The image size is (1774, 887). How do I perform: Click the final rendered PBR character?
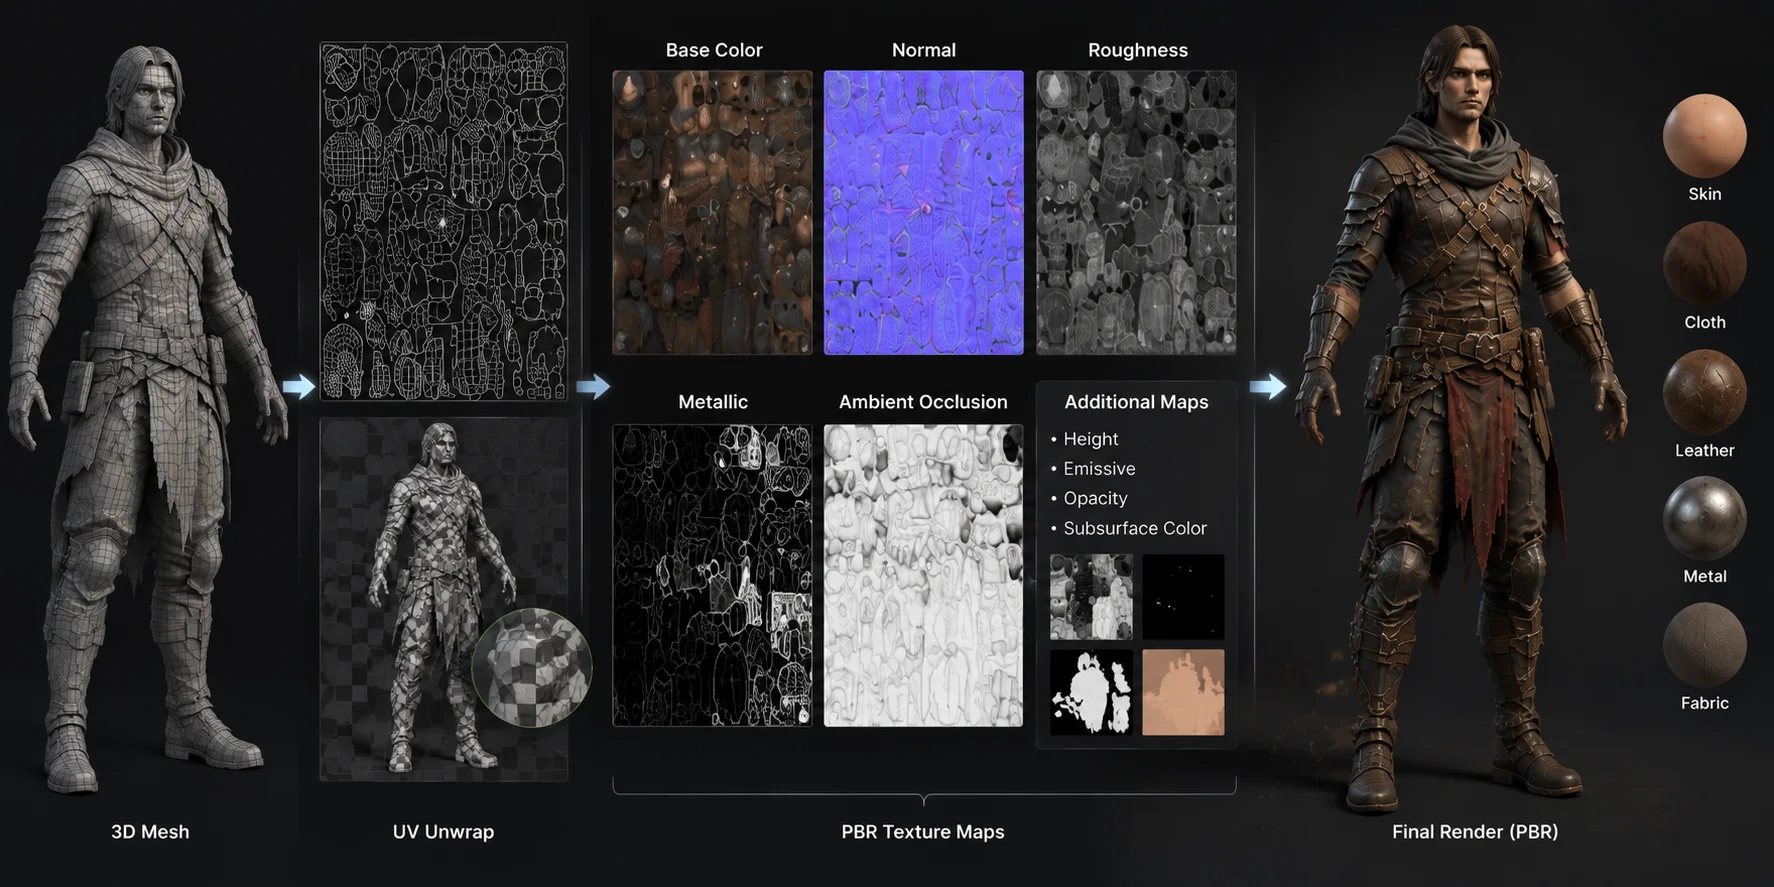click(1462, 420)
